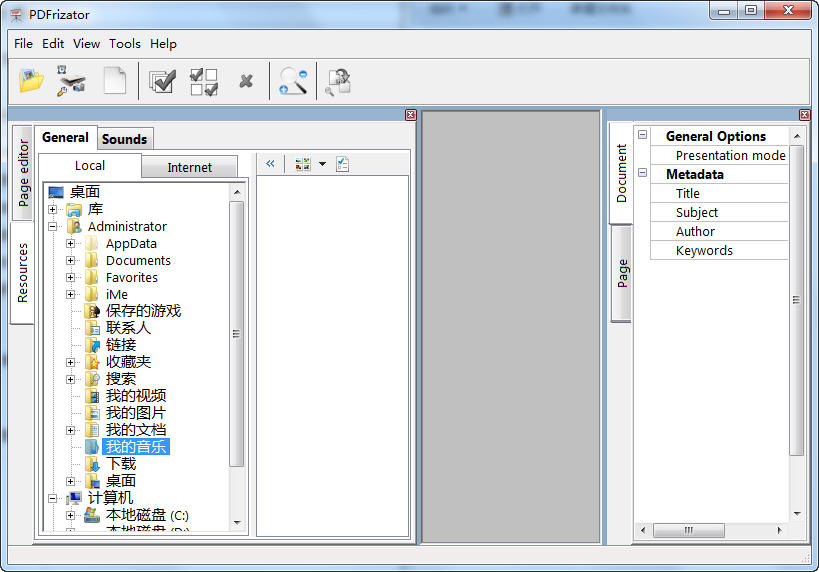Select the 下载 folder
Viewport: 819px width, 572px height.
tap(121, 464)
